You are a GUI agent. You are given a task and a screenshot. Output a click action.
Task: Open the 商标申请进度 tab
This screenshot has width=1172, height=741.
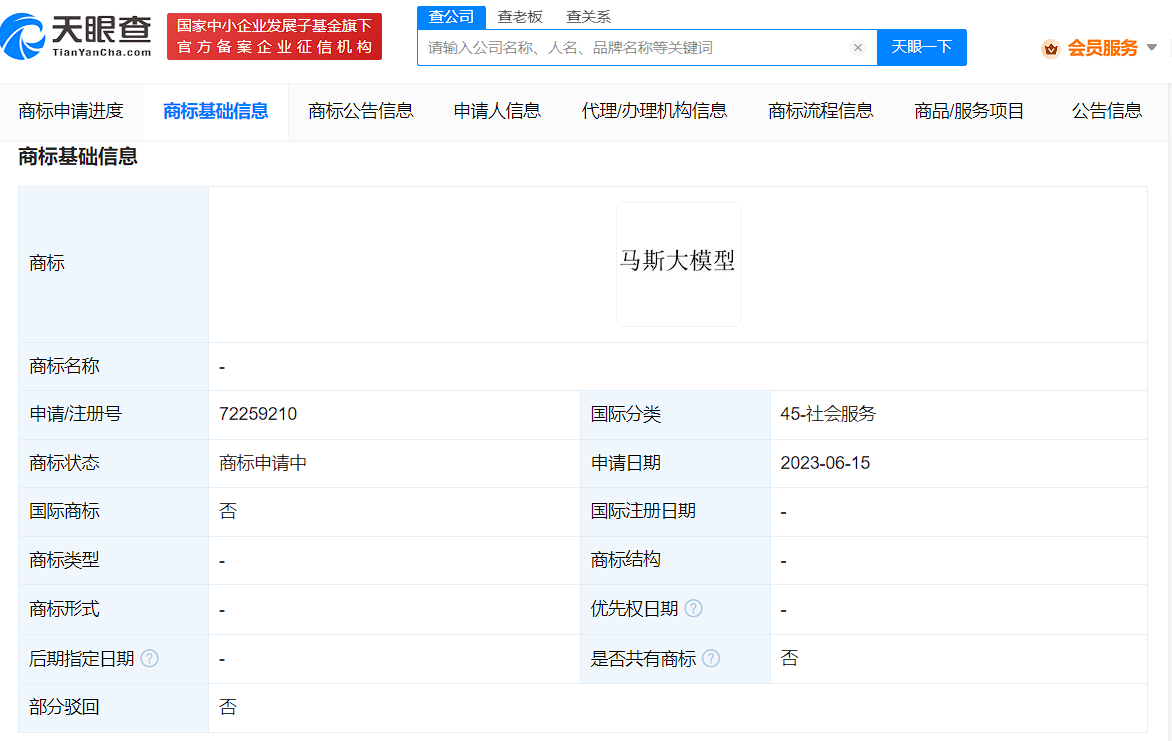[x=71, y=111]
